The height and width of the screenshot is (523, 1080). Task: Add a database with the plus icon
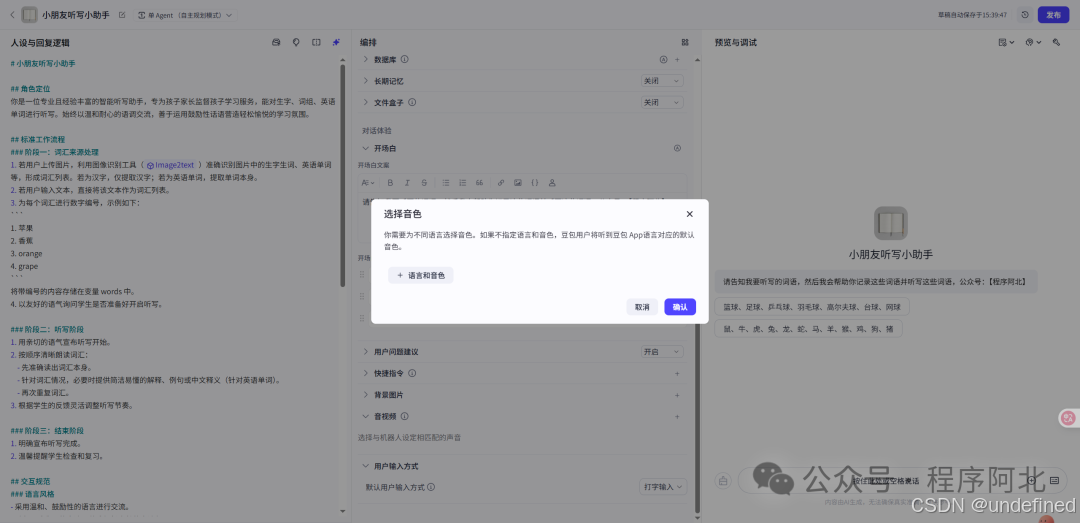click(677, 60)
